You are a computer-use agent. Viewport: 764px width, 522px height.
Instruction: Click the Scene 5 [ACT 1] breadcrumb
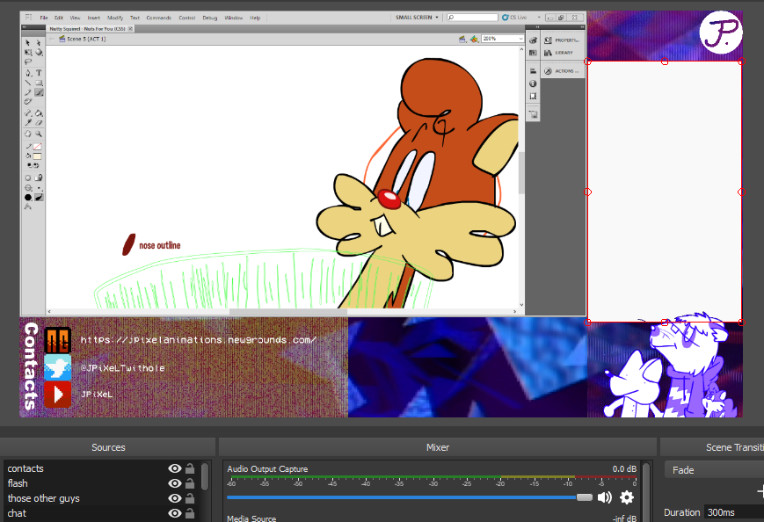(82, 39)
